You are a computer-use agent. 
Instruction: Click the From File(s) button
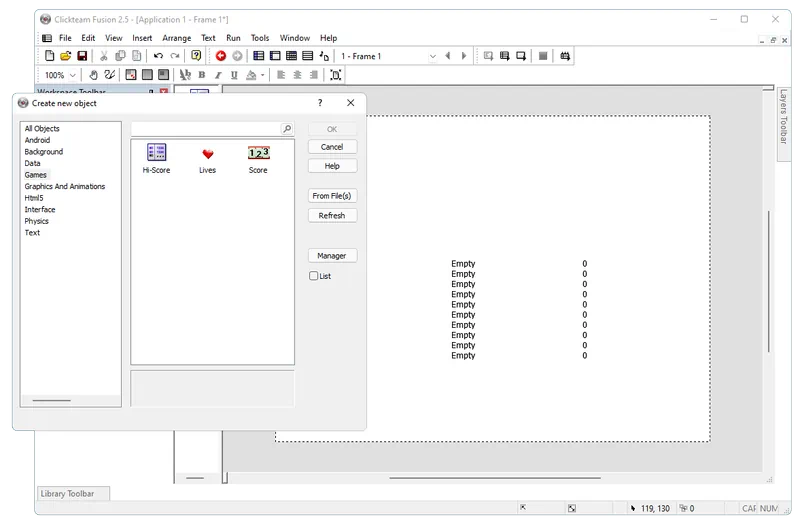click(332, 195)
